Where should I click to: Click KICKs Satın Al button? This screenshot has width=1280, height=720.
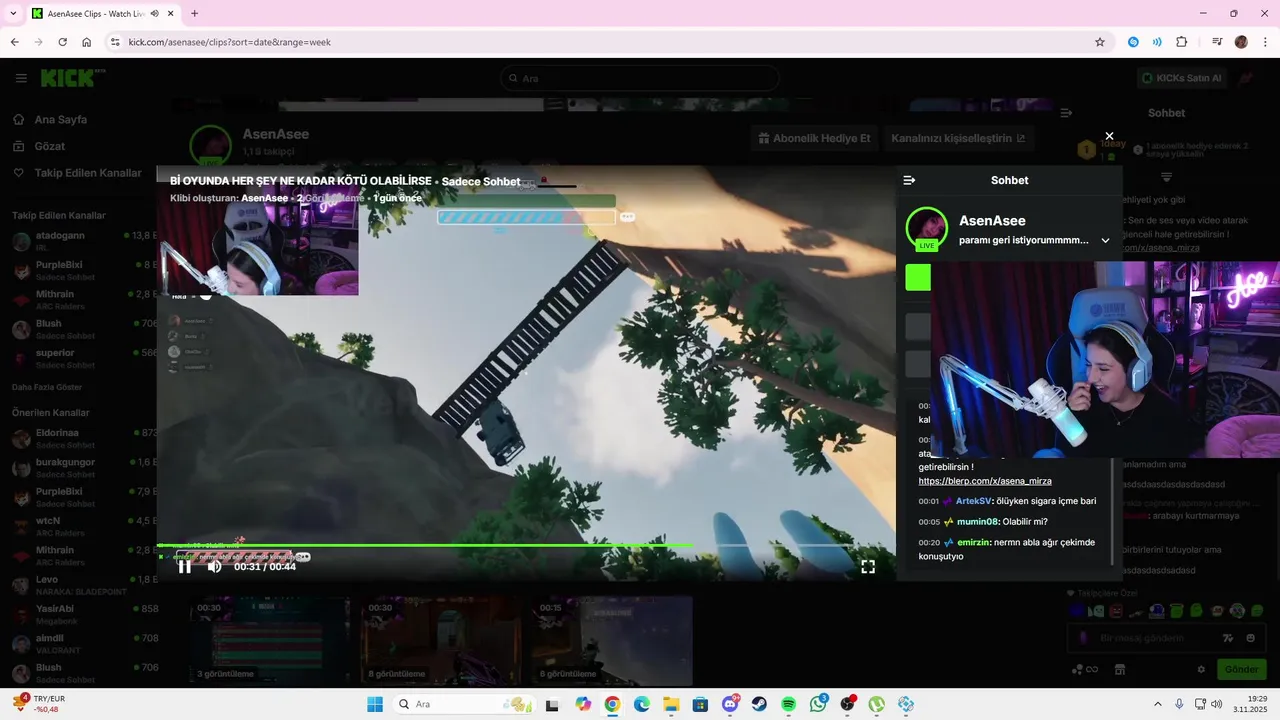[x=1181, y=78]
